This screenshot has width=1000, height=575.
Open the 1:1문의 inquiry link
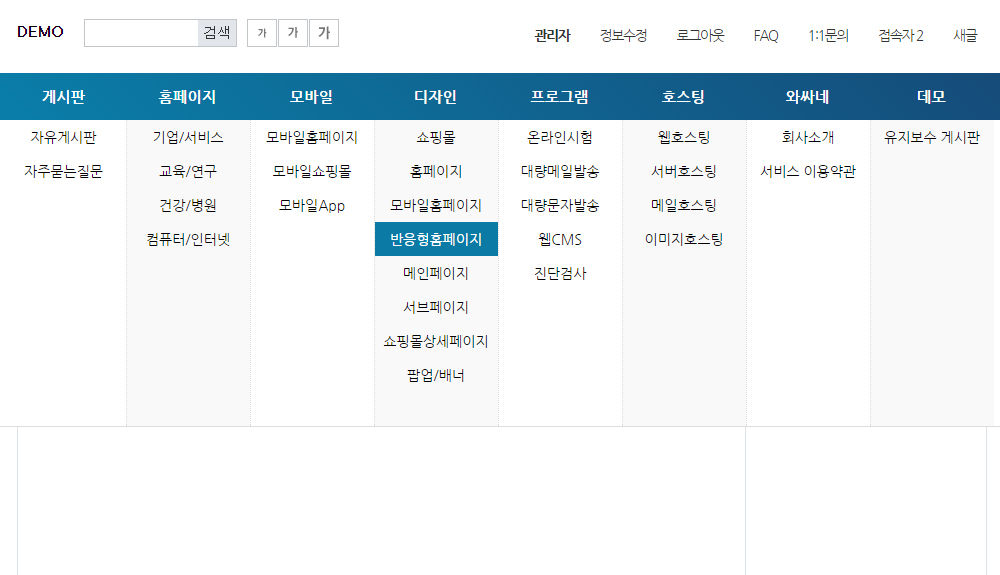(828, 35)
